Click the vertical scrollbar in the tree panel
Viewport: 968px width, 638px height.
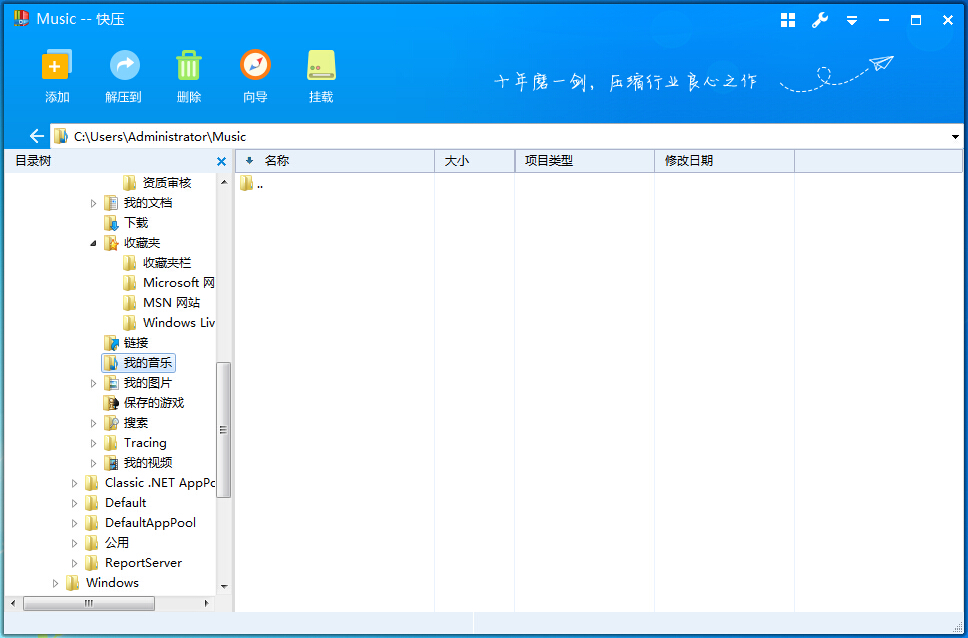(222, 430)
